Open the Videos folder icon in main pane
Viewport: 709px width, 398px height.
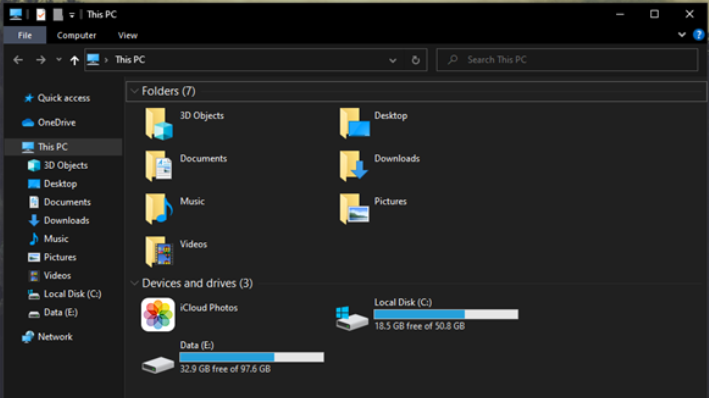pos(159,251)
